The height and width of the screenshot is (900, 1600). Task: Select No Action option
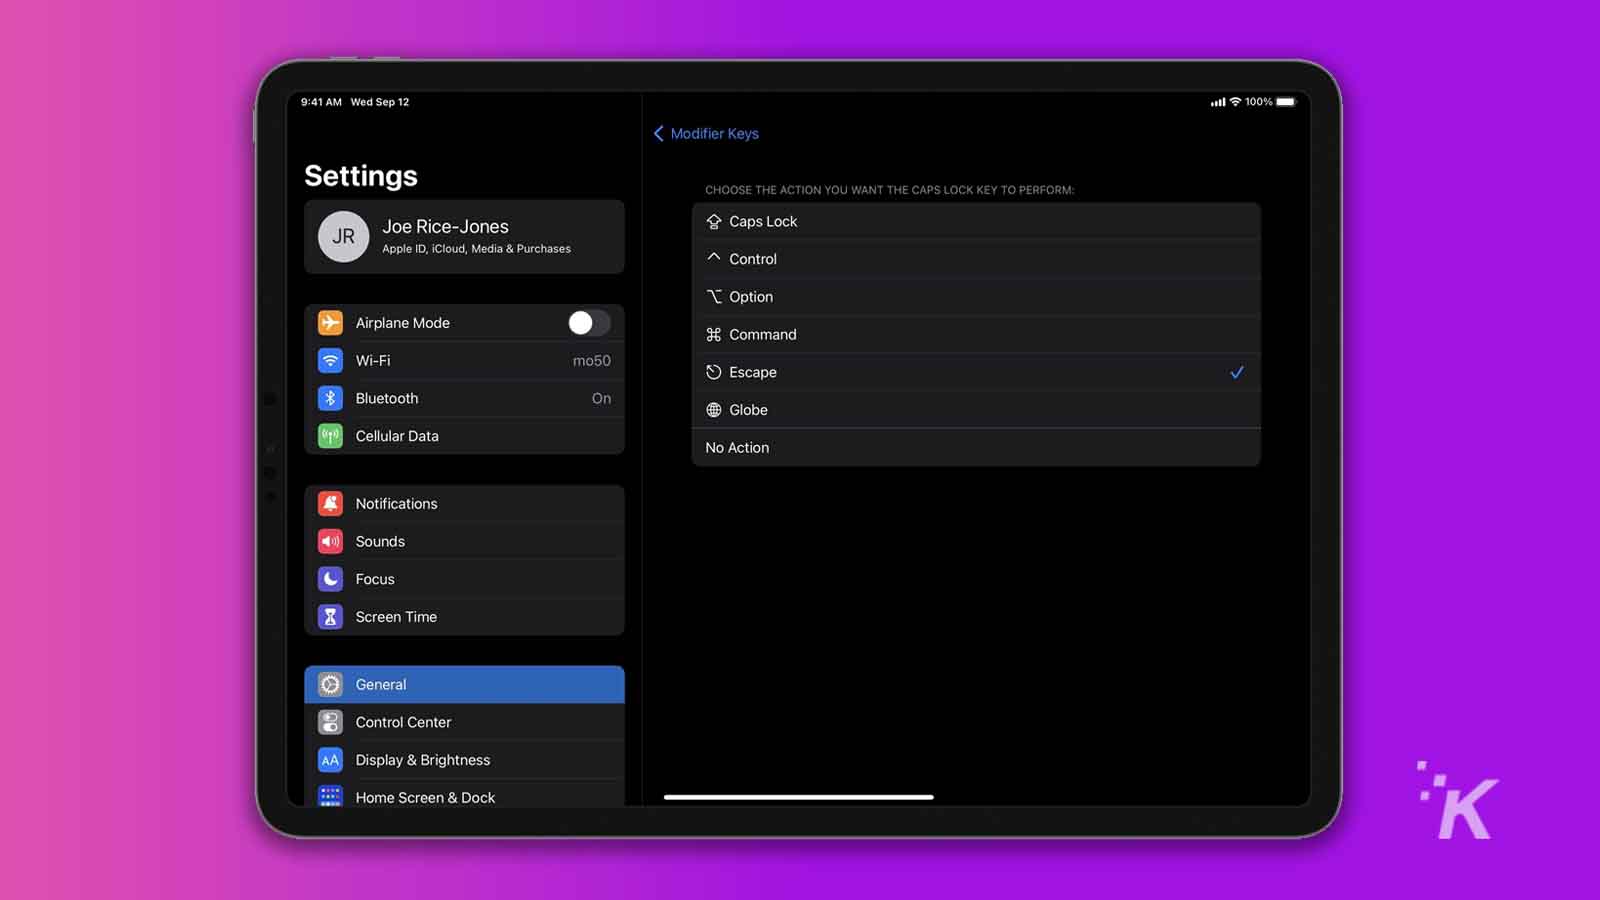(976, 448)
